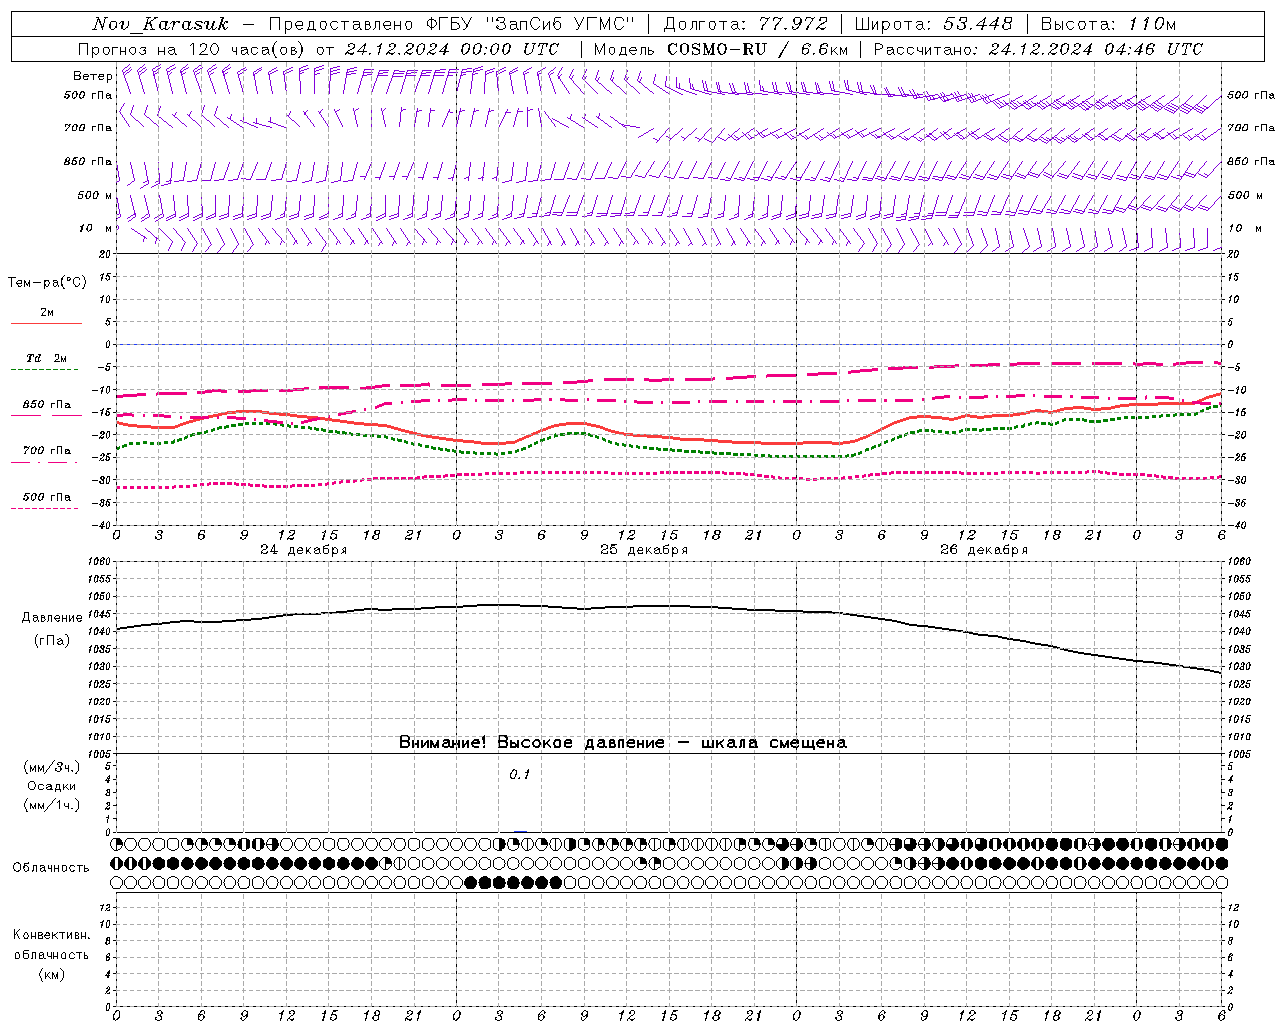The image size is (1280, 1024).
Task: Click the 700 гПа temperature legend line sample
Action: coord(44,462)
